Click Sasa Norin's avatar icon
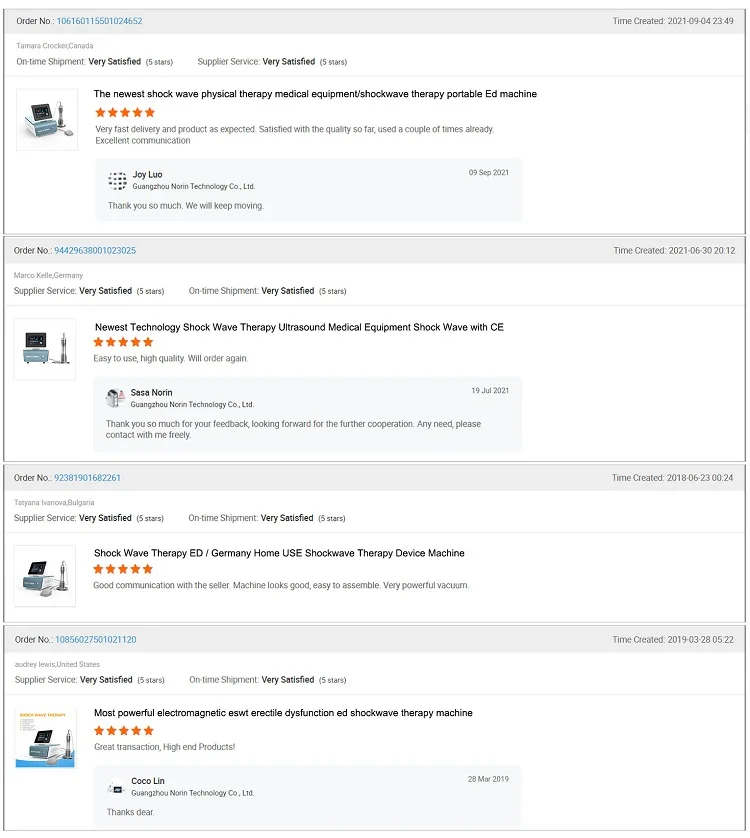Screen dimensions: 750x838 (x=115, y=398)
